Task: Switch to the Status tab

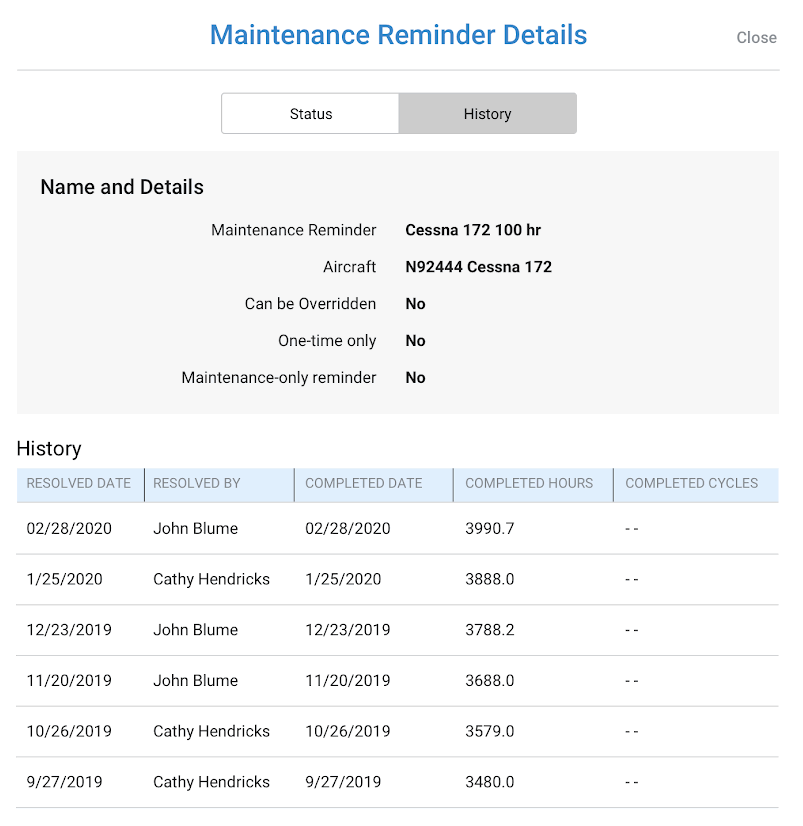Action: coord(310,114)
